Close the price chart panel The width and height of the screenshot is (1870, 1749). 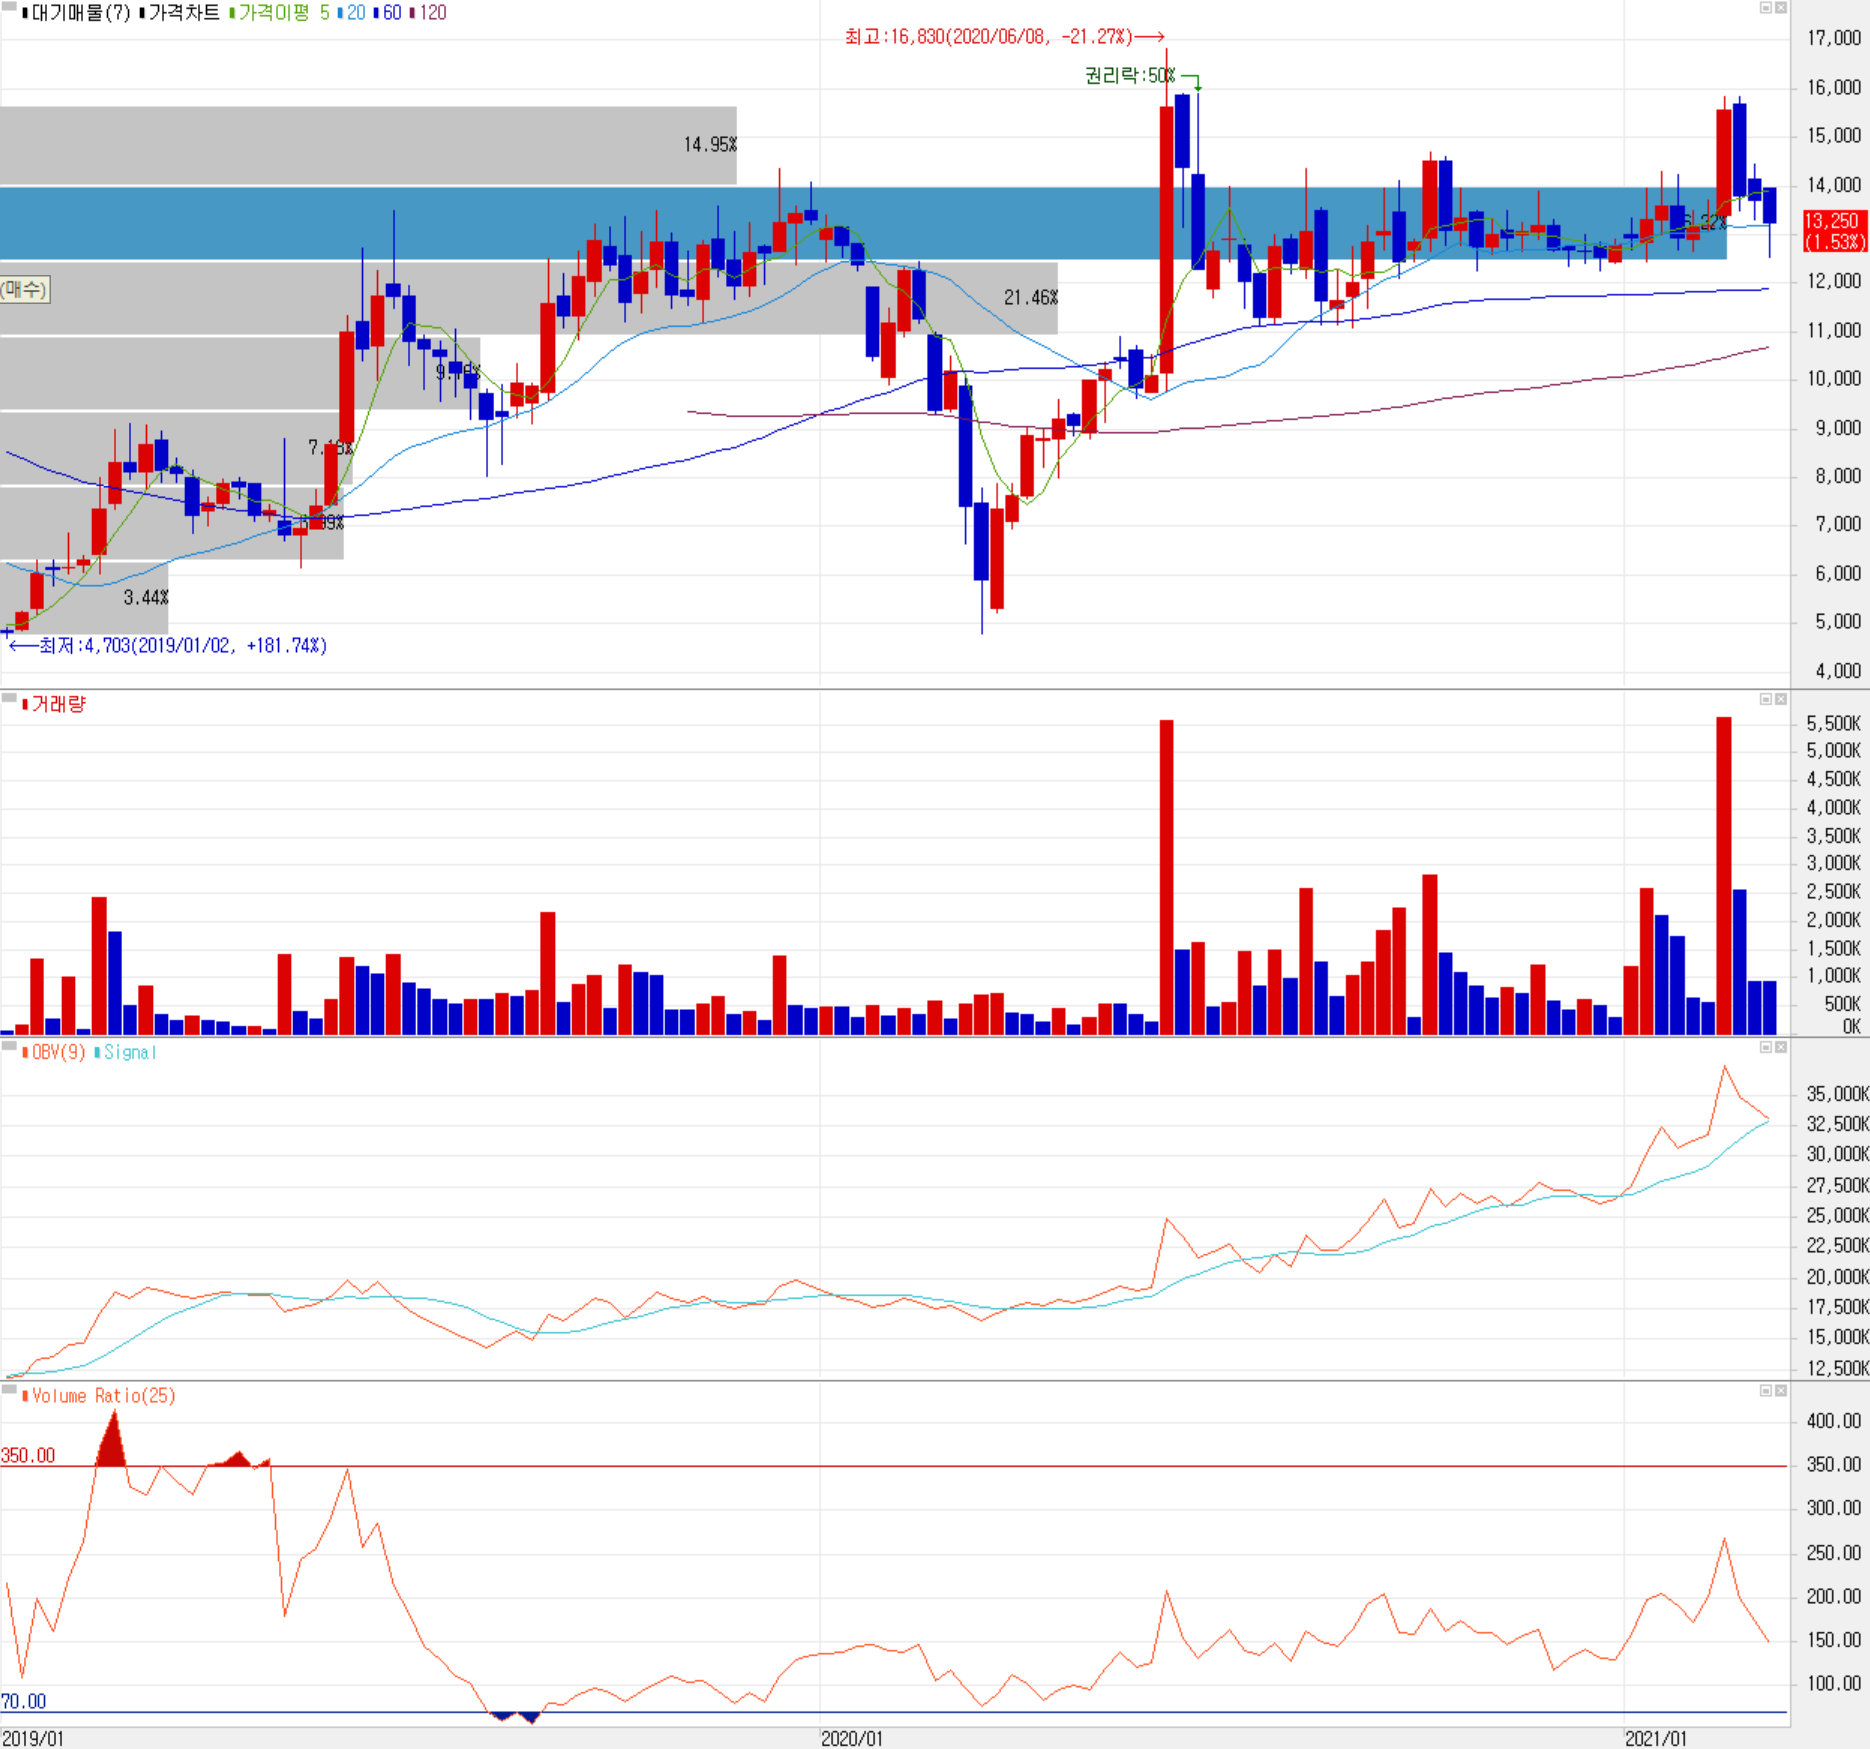(1781, 8)
